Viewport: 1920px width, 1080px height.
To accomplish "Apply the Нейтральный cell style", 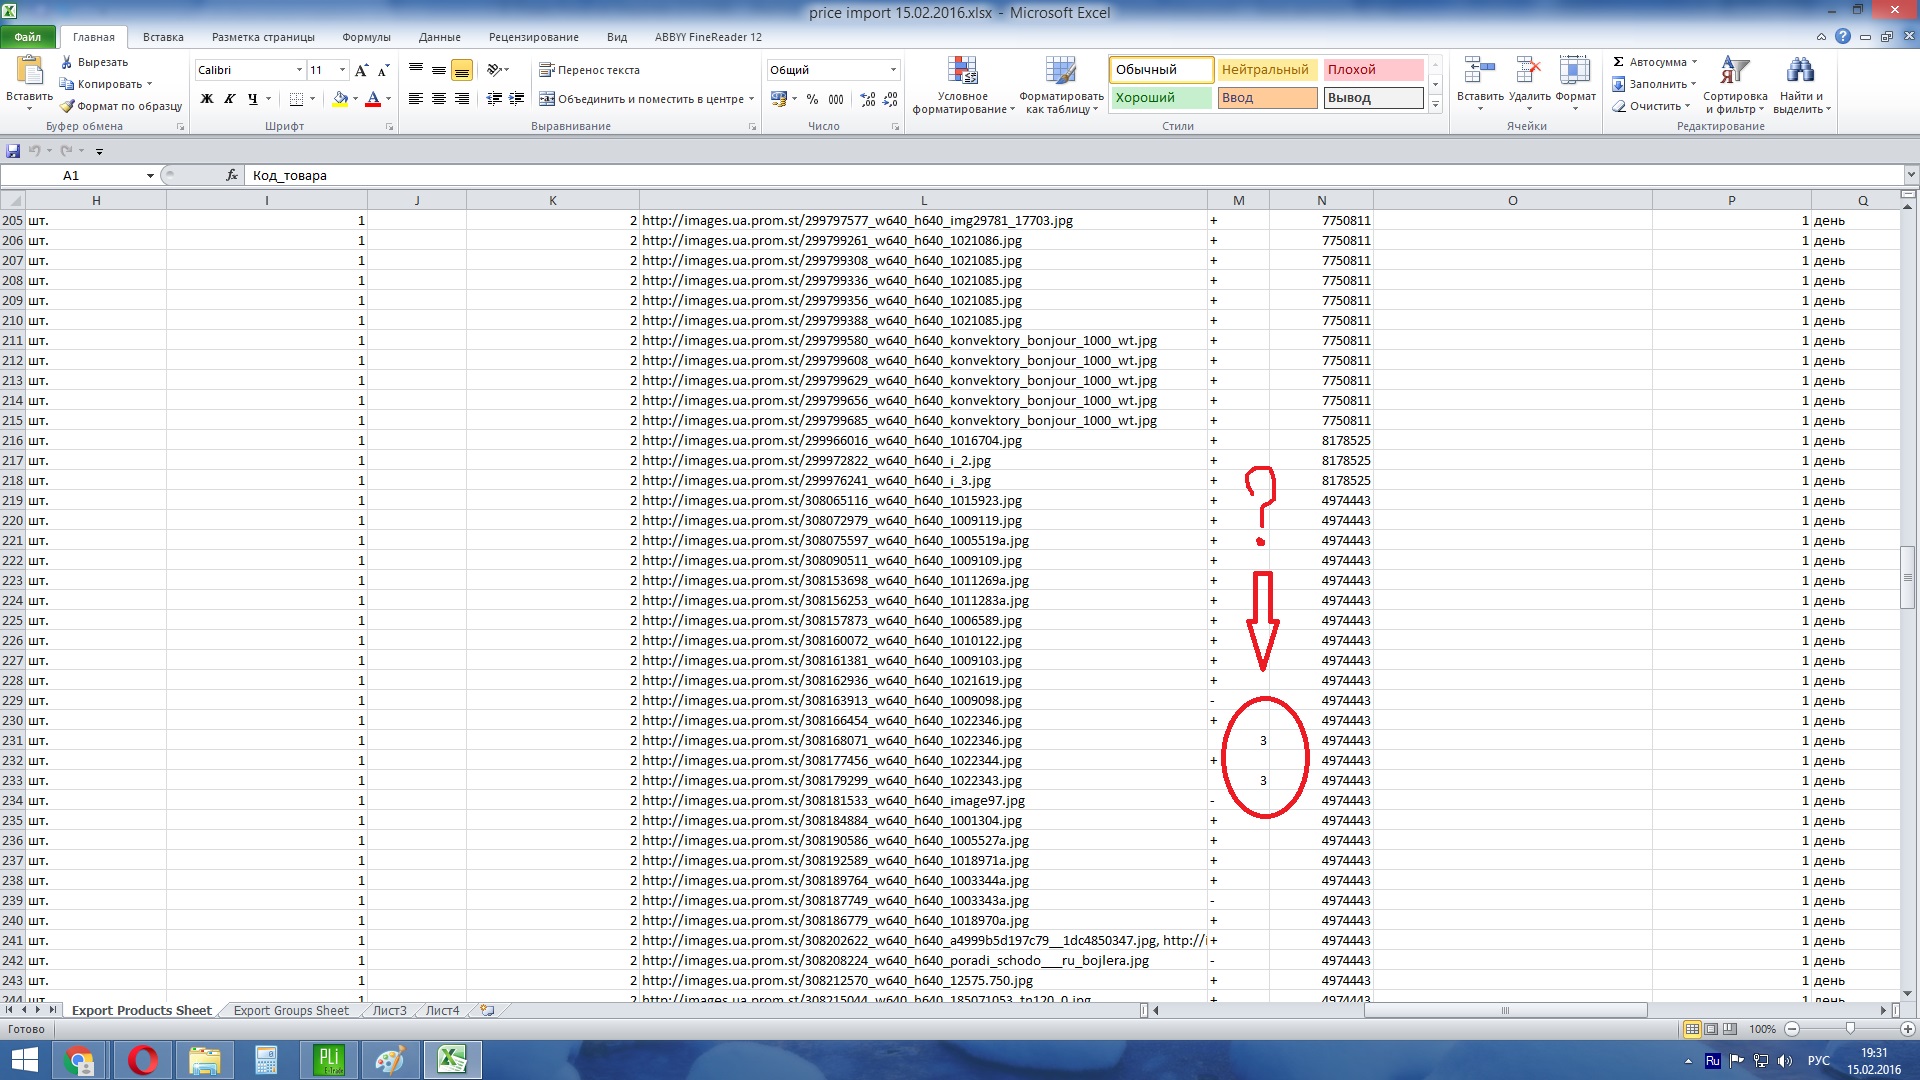I will coord(1266,70).
